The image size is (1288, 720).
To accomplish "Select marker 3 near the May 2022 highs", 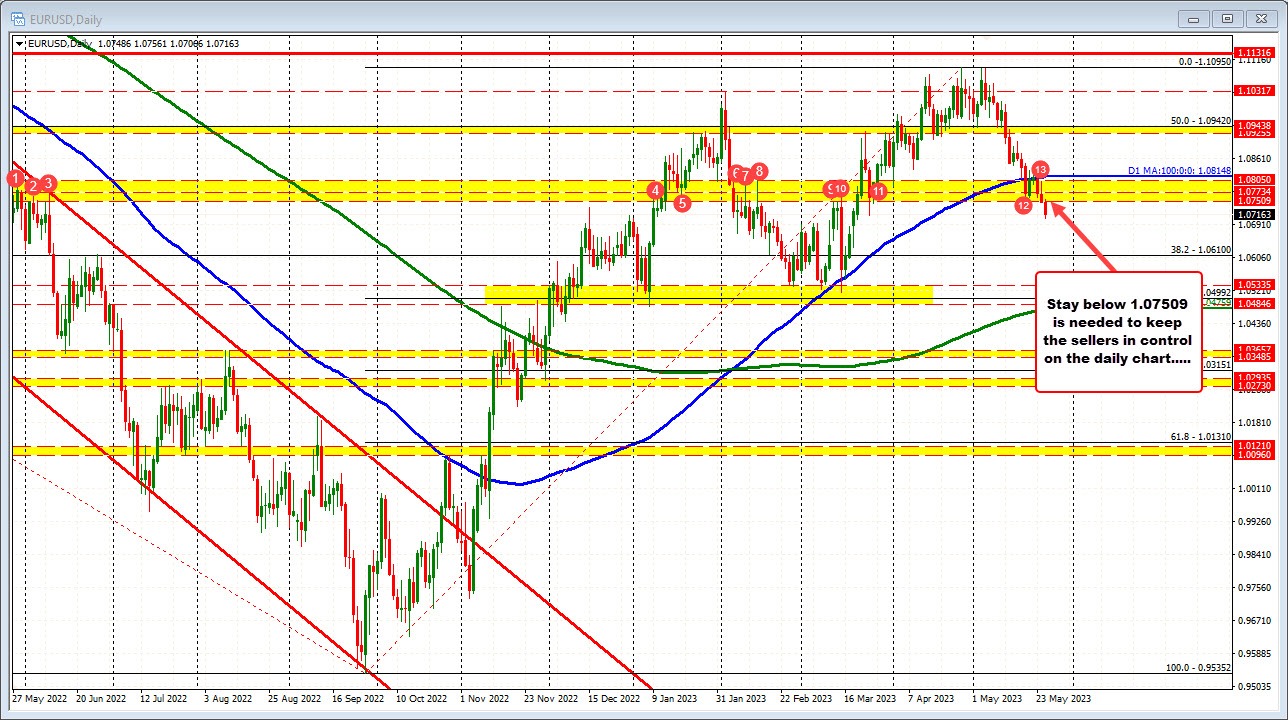I will 46,184.
